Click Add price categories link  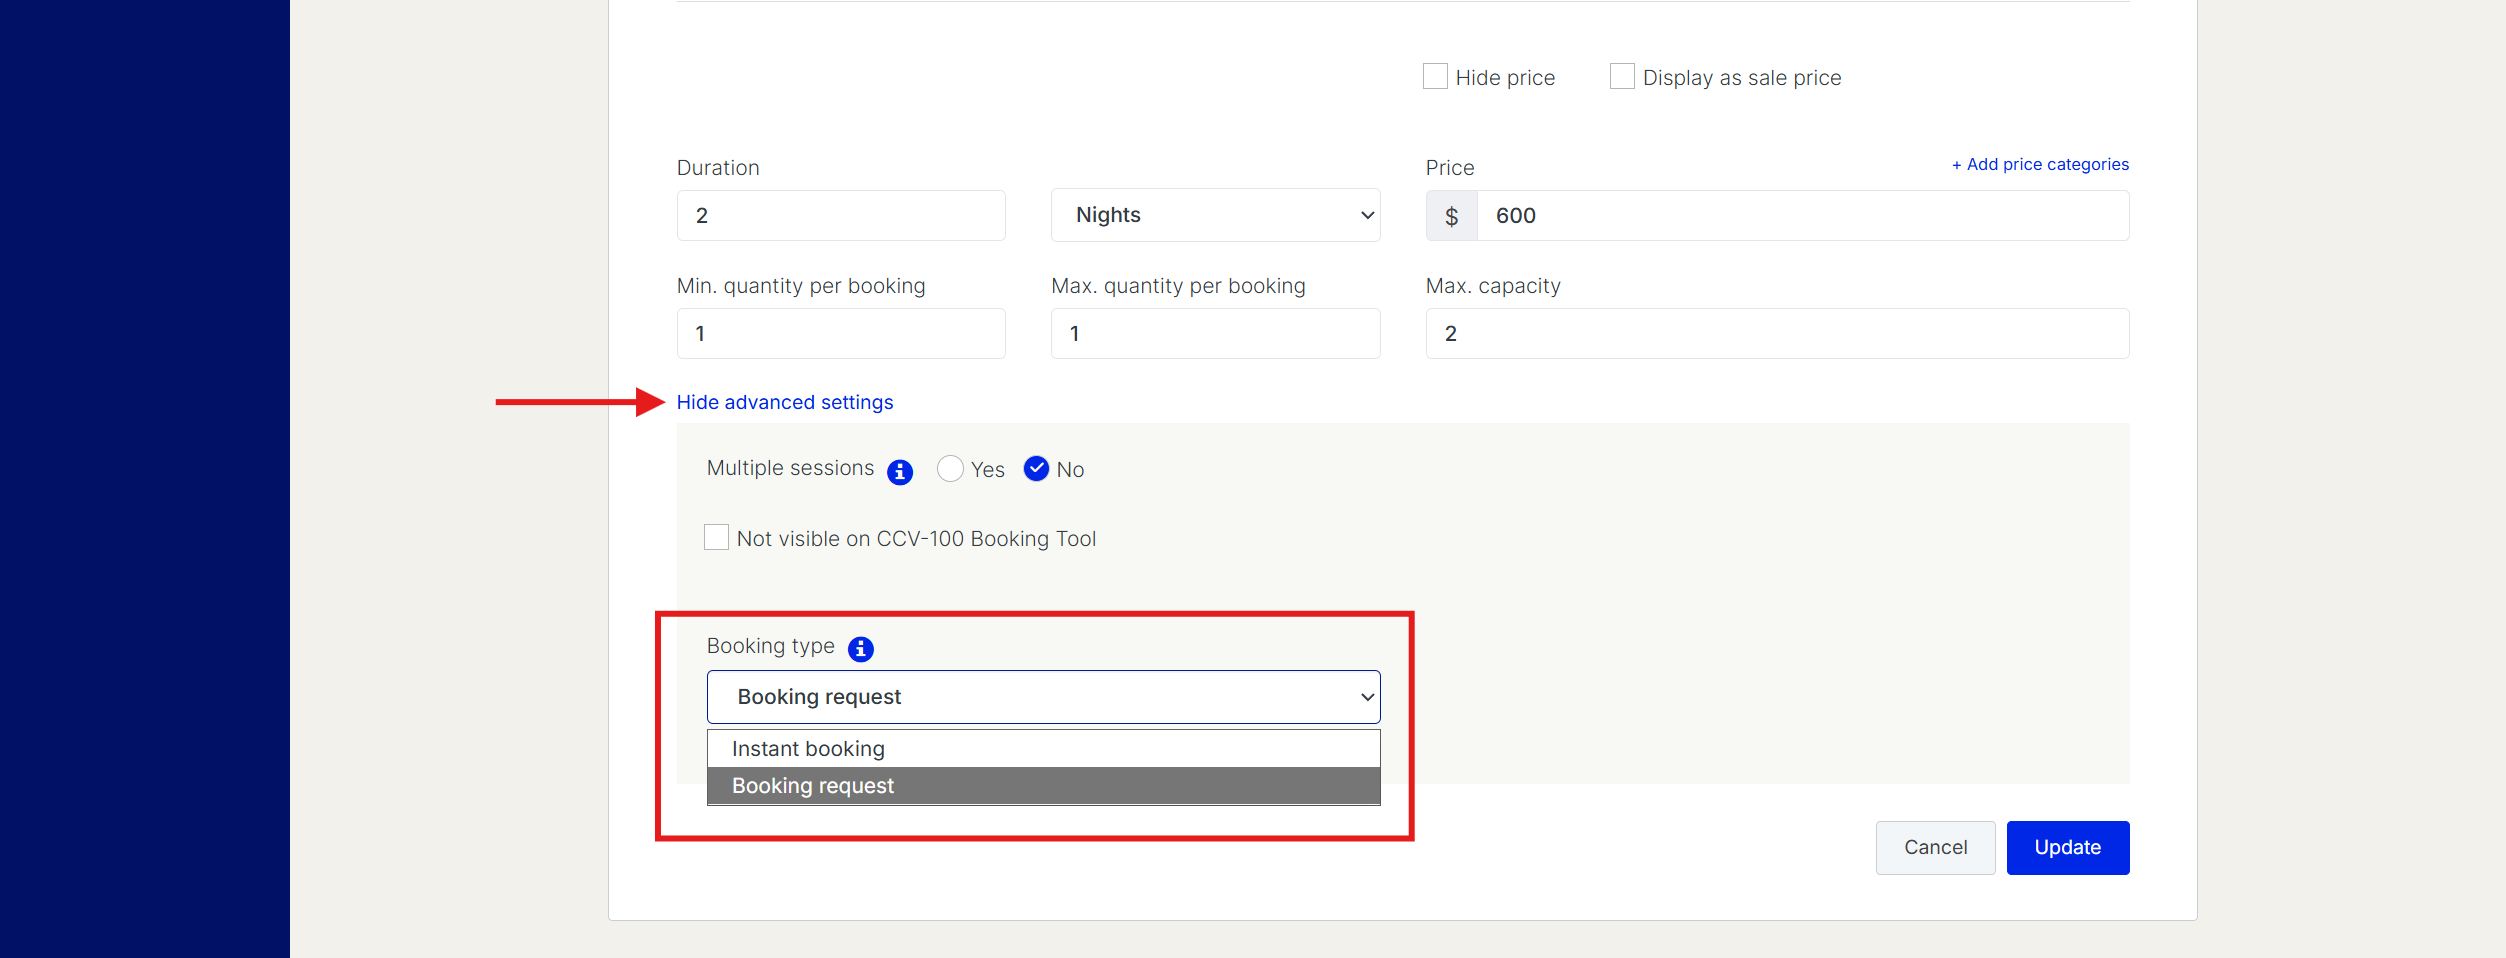click(x=2040, y=165)
